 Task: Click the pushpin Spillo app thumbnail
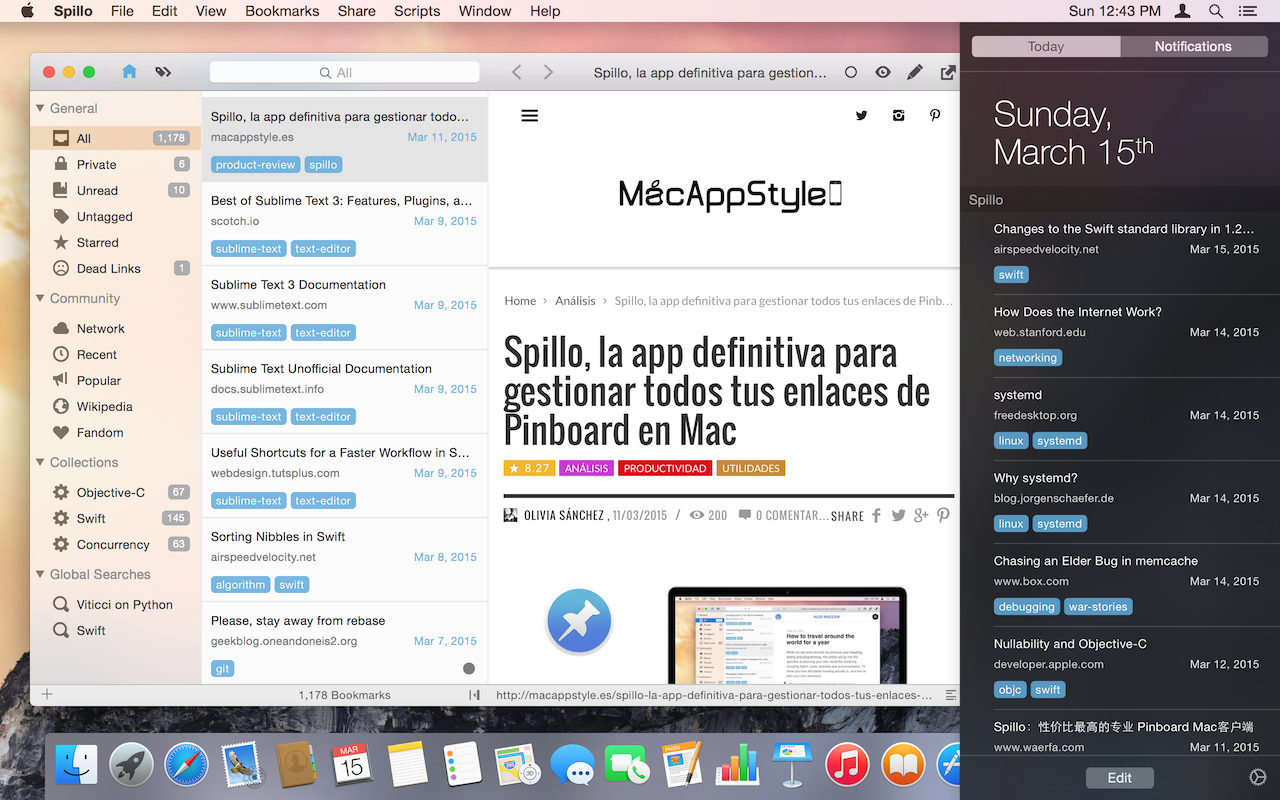click(x=578, y=620)
